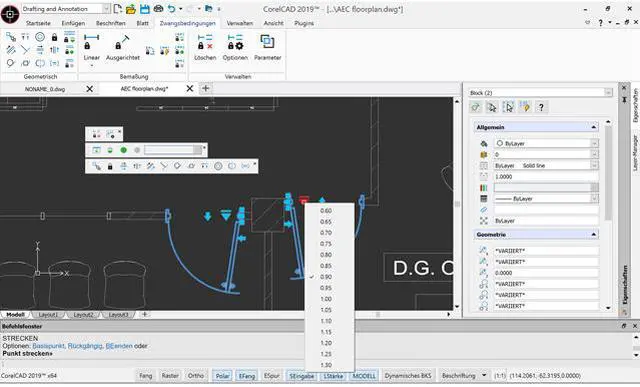Toggle Ortho mode in status bar
The height and width of the screenshot is (387, 640).
click(x=196, y=375)
